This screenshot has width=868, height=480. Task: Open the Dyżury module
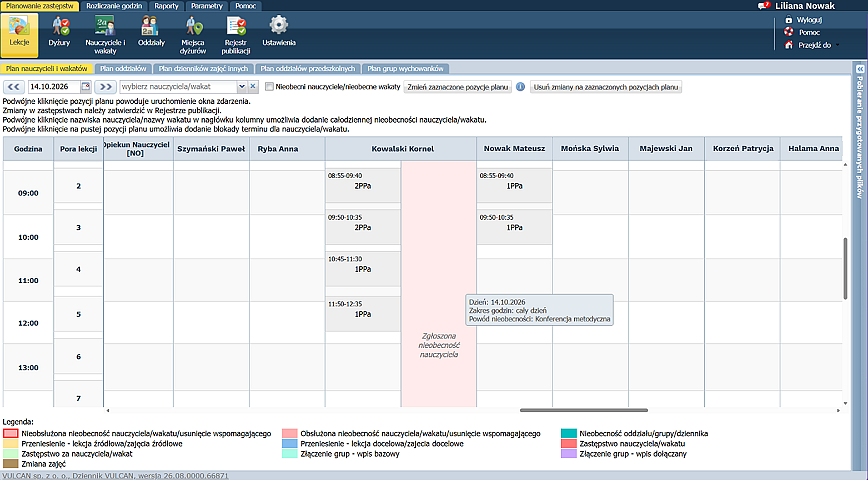coord(59,32)
